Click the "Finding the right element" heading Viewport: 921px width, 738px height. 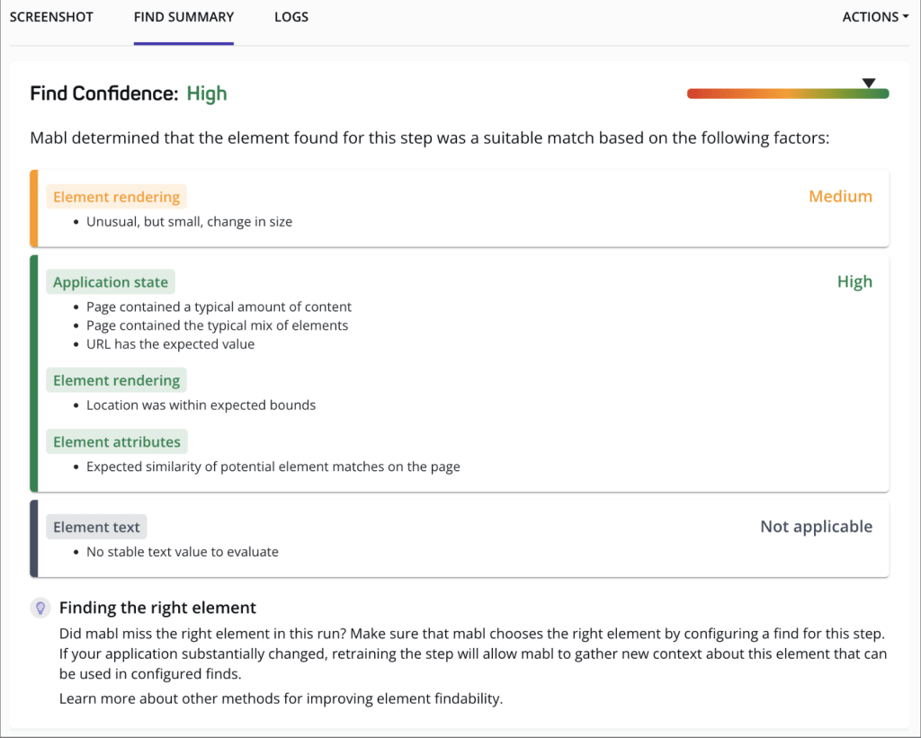click(x=157, y=608)
